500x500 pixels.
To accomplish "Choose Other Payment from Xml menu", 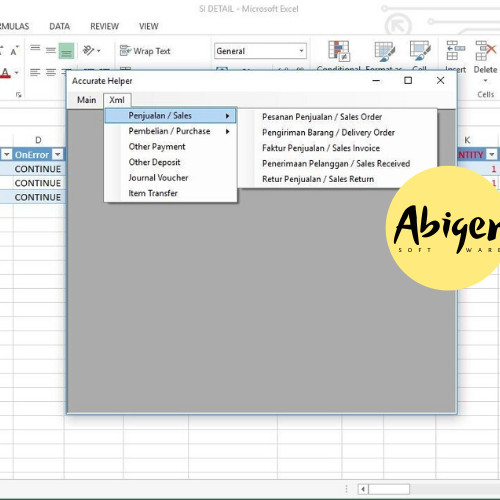I will [x=171, y=147].
